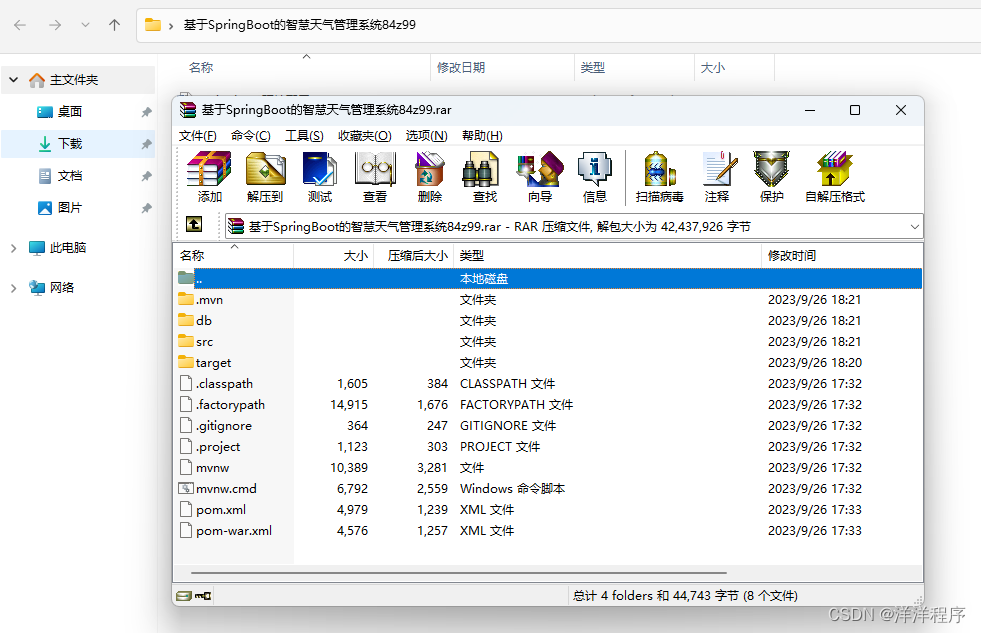Open the Favorites (收藏夹) menu
The width and height of the screenshot is (981, 633).
point(365,136)
